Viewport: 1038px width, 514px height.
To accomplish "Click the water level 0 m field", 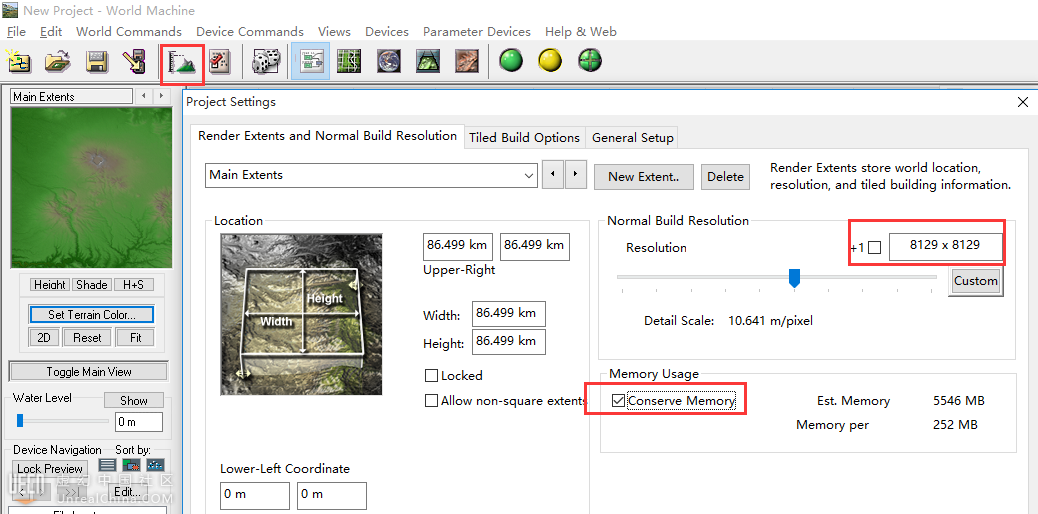I will (x=139, y=422).
